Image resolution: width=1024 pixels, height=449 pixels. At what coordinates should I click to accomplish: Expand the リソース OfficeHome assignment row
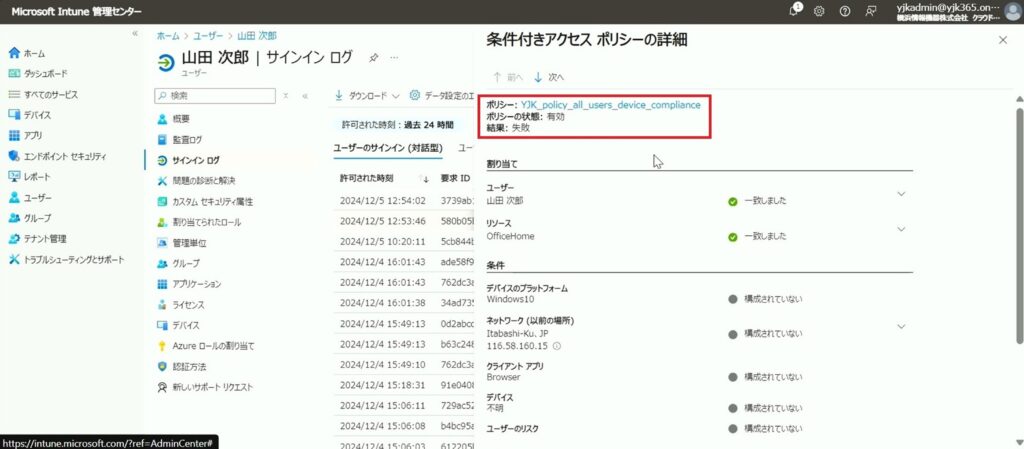[901, 230]
